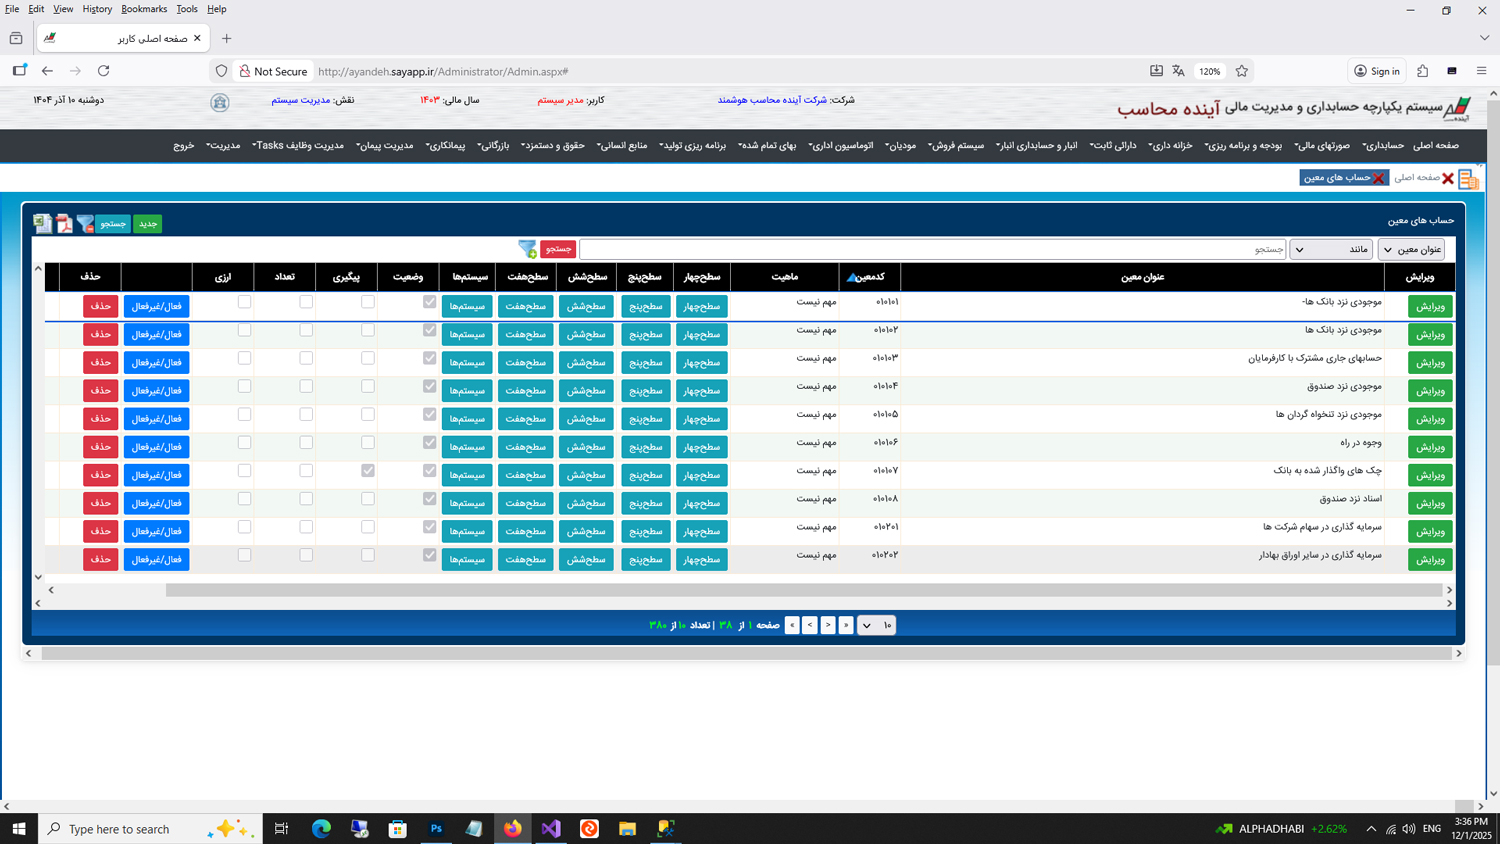The image size is (1500, 844).
Task: Click the جستجو search text field
Action: click(930, 249)
